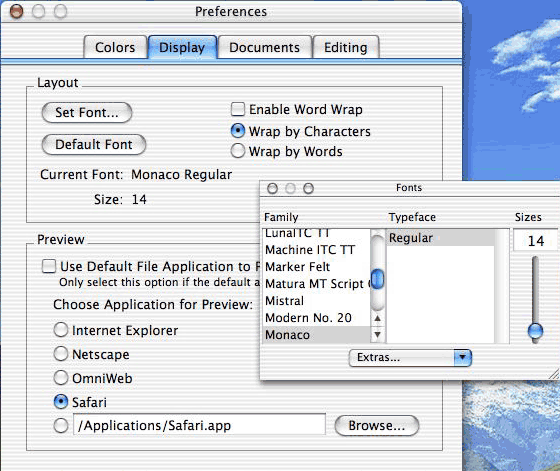Viewport: 560px width, 471px height.
Task: Select the custom application path radio button
Action: [61, 426]
